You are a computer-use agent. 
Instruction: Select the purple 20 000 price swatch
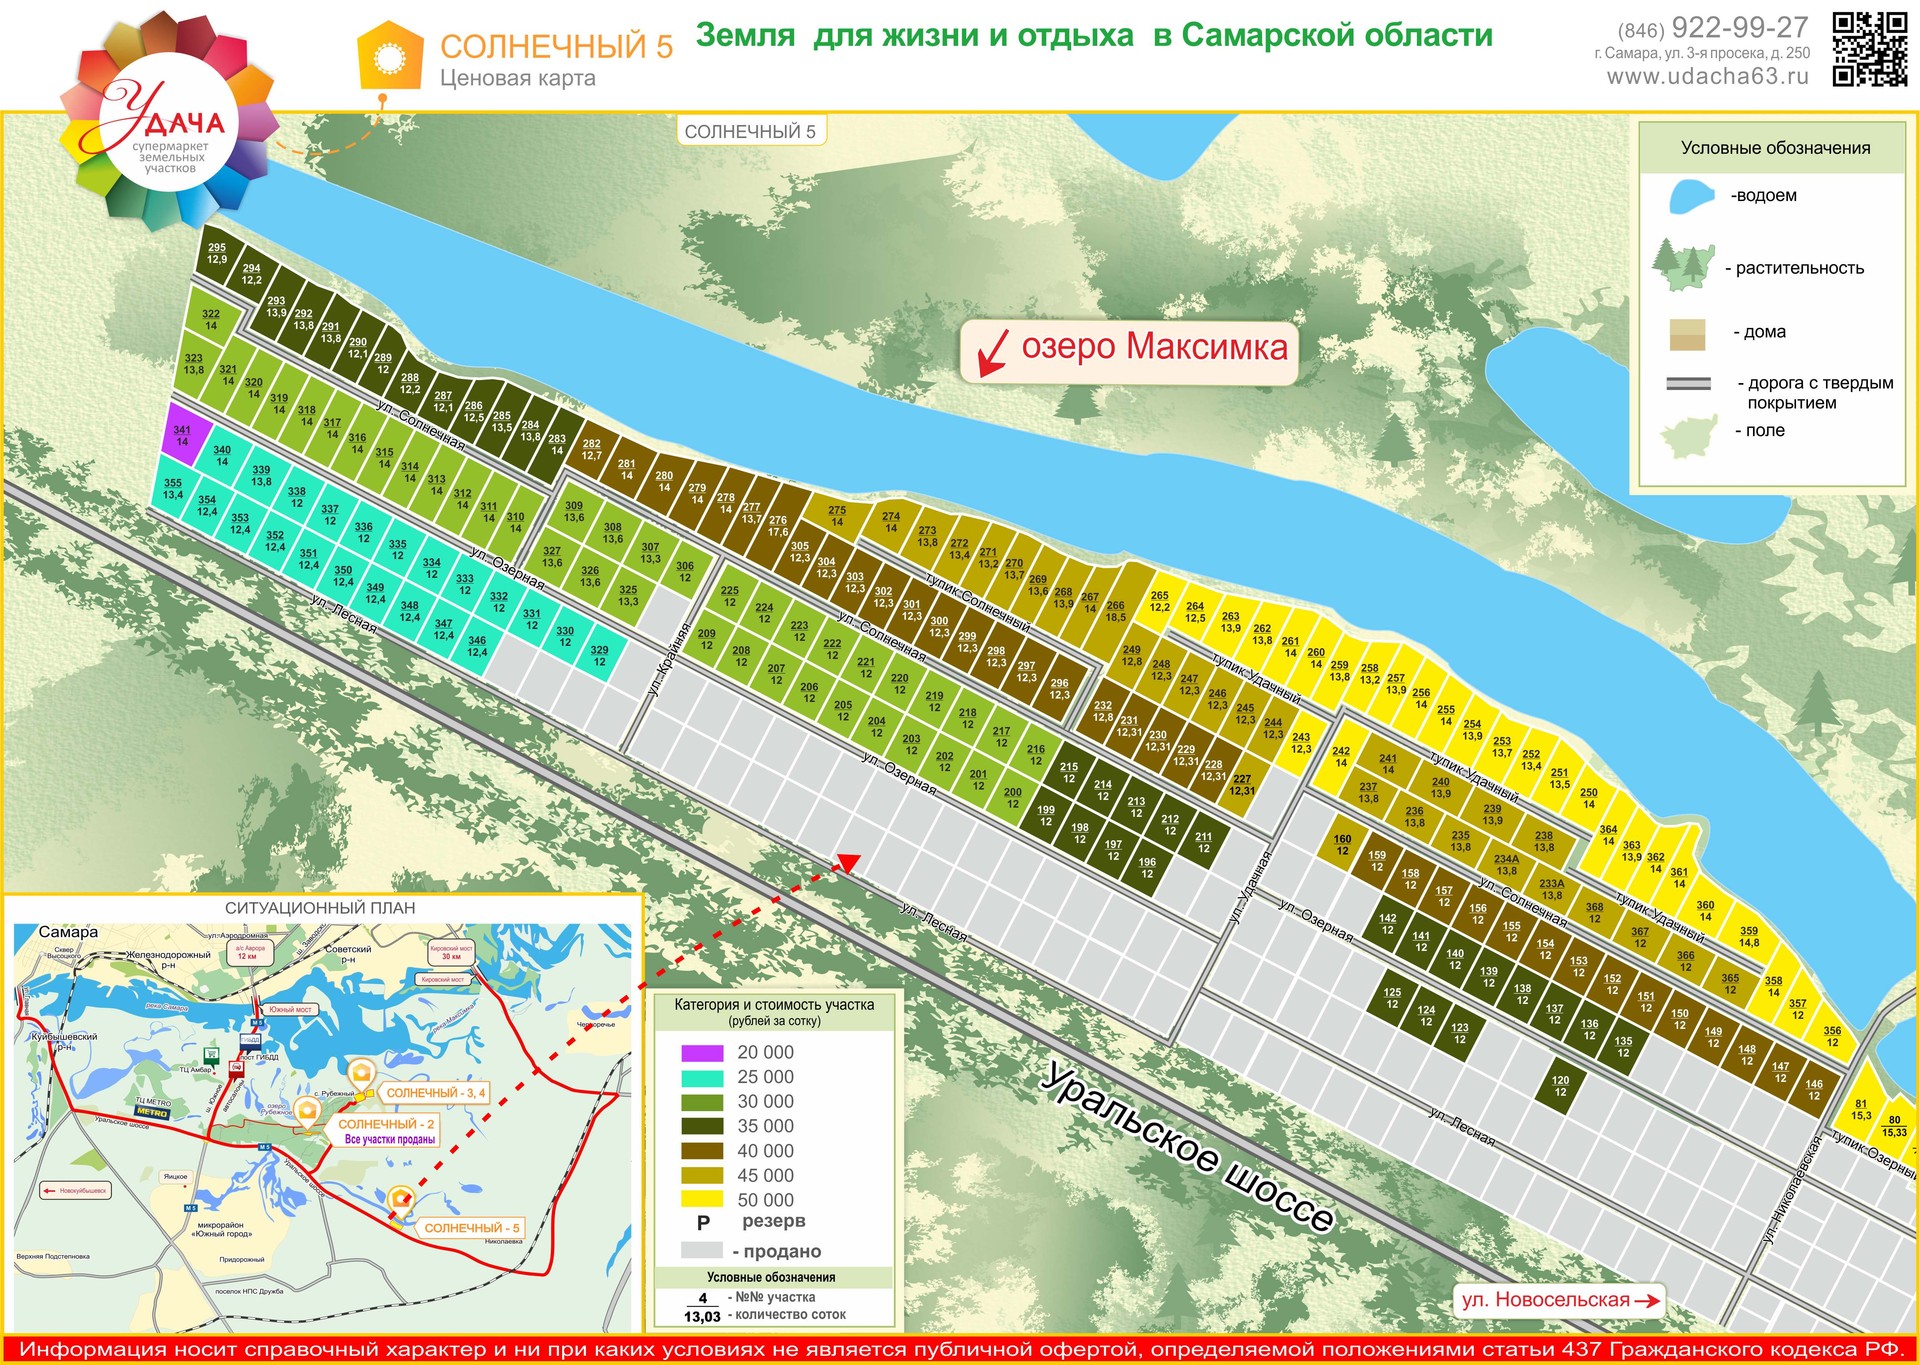pos(702,1053)
